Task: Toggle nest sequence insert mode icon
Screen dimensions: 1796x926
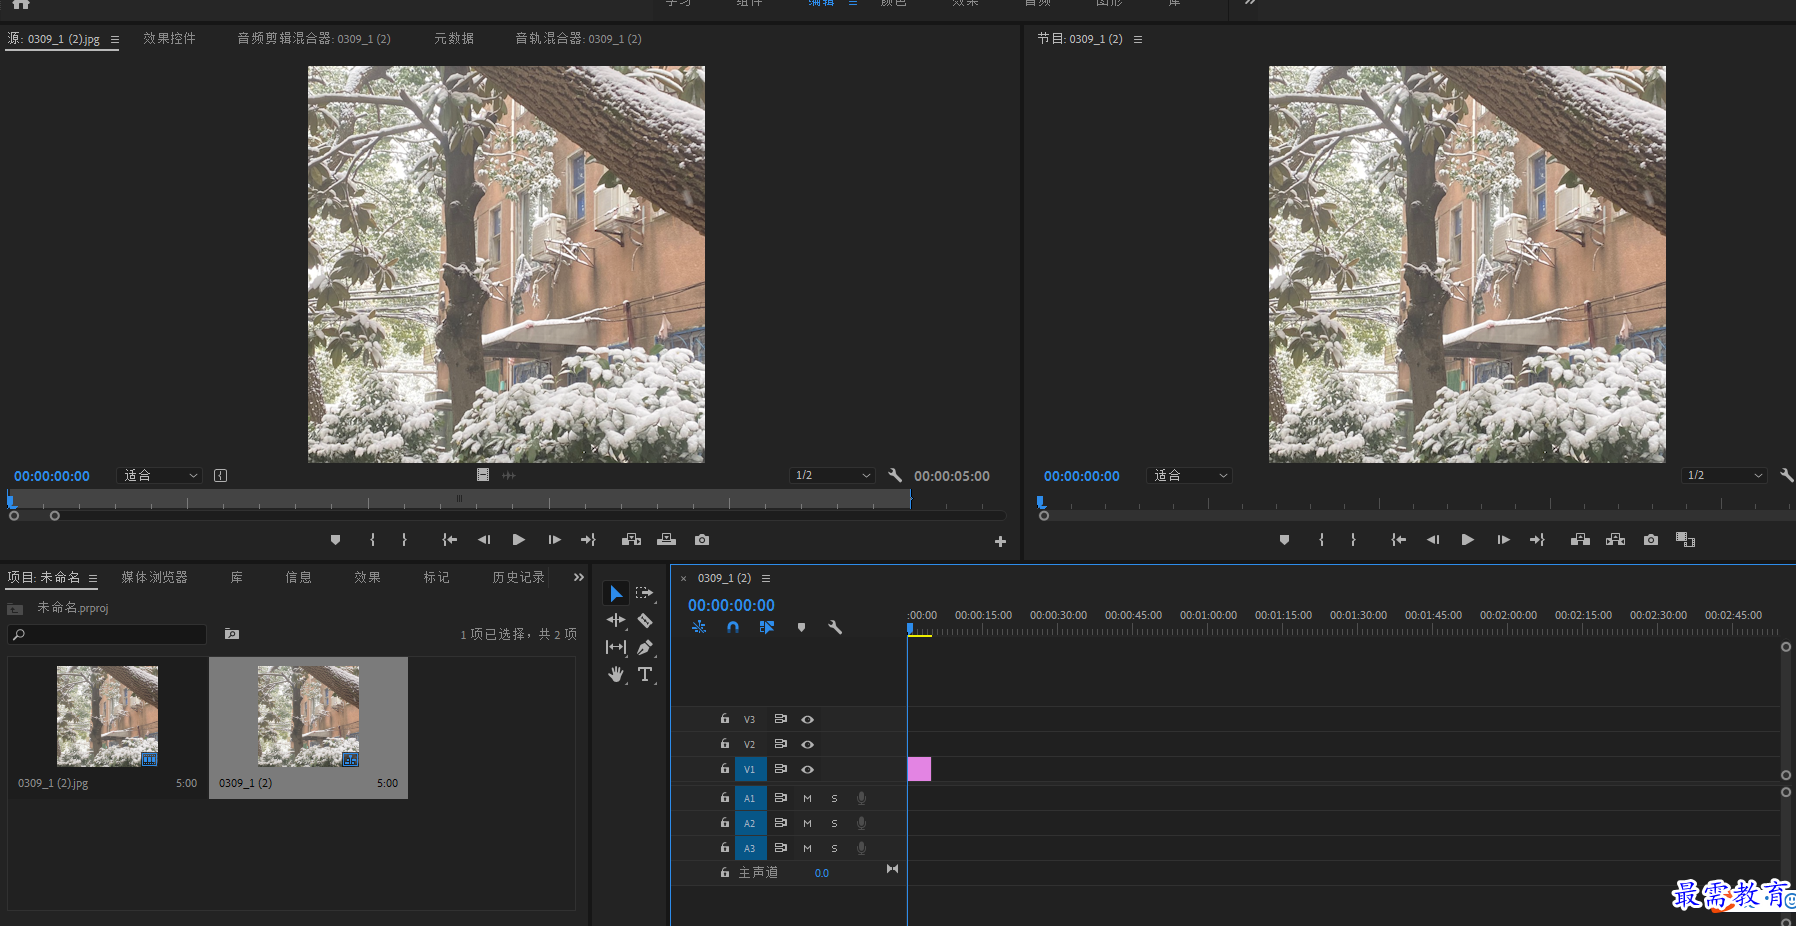Action: click(699, 627)
